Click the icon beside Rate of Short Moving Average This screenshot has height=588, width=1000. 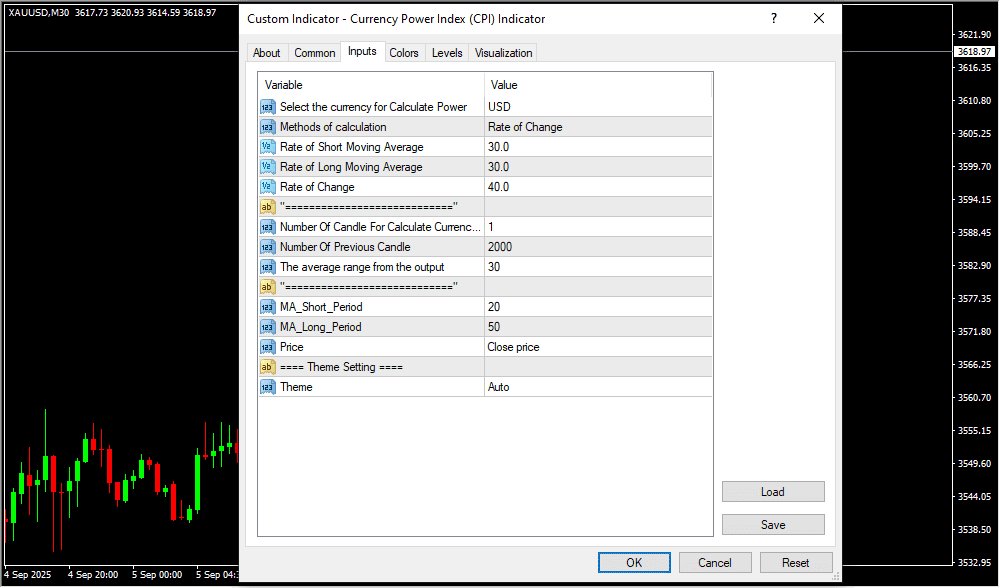267,147
